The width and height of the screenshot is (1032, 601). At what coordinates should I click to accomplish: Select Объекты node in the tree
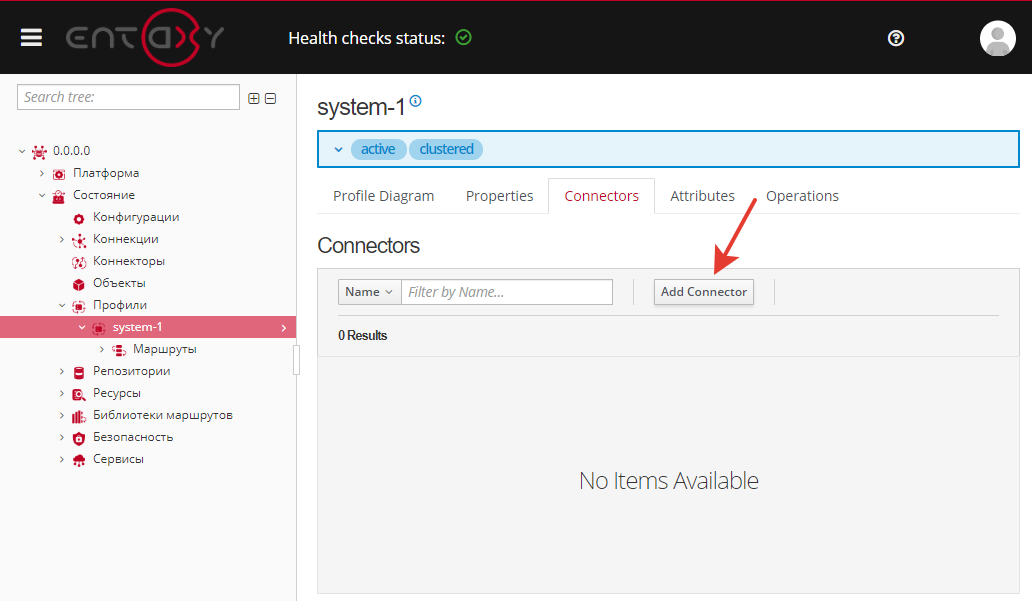(x=119, y=283)
